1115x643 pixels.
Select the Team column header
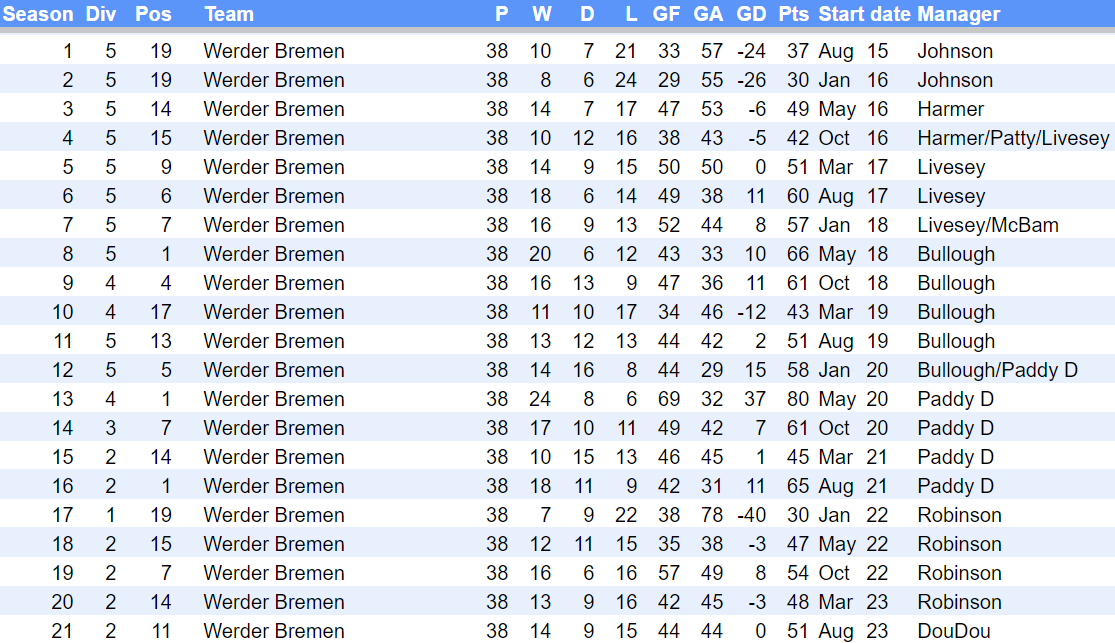click(x=229, y=14)
